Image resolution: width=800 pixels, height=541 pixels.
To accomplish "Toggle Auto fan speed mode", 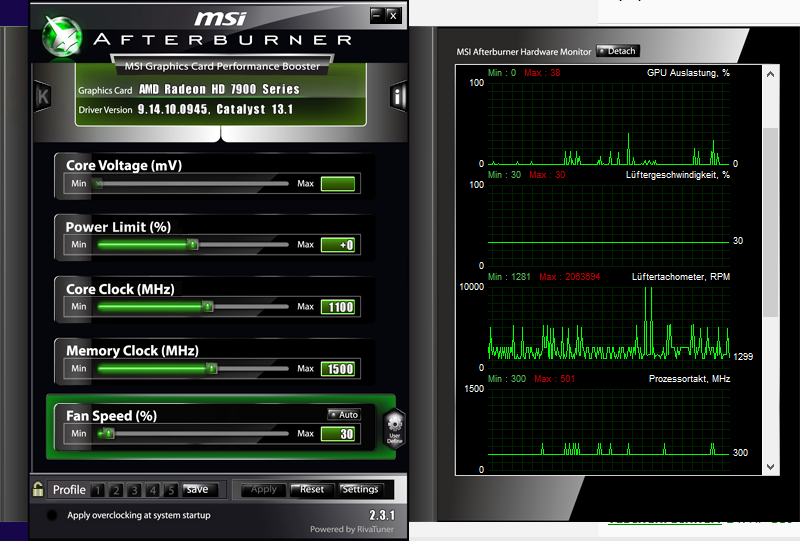I will (x=344, y=414).
